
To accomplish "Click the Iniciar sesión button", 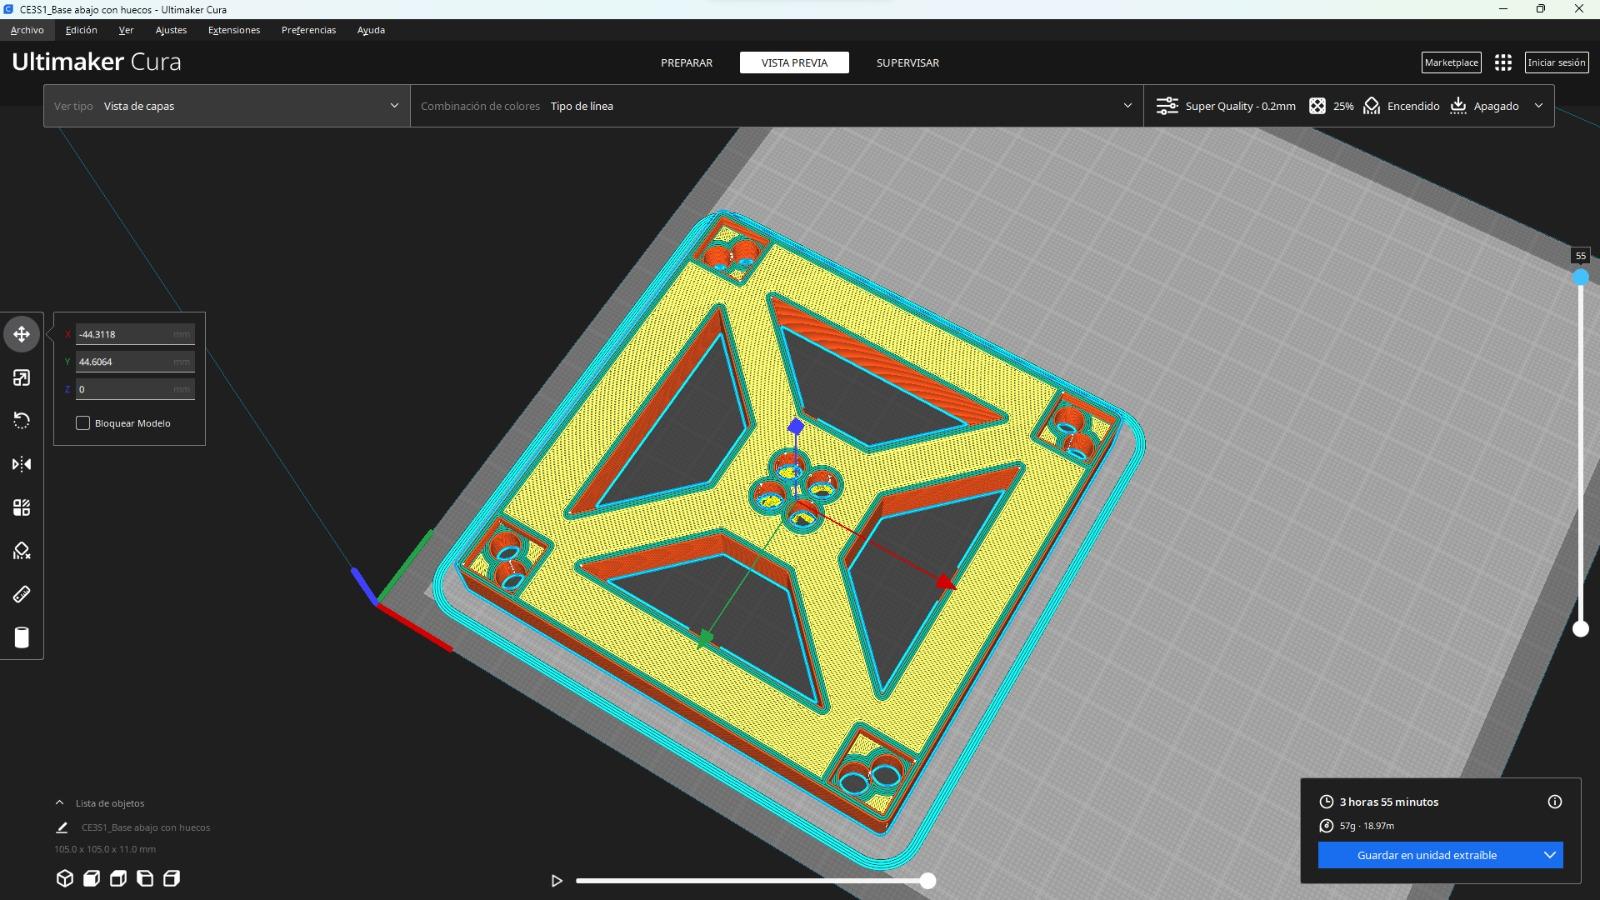I will (x=1557, y=63).
